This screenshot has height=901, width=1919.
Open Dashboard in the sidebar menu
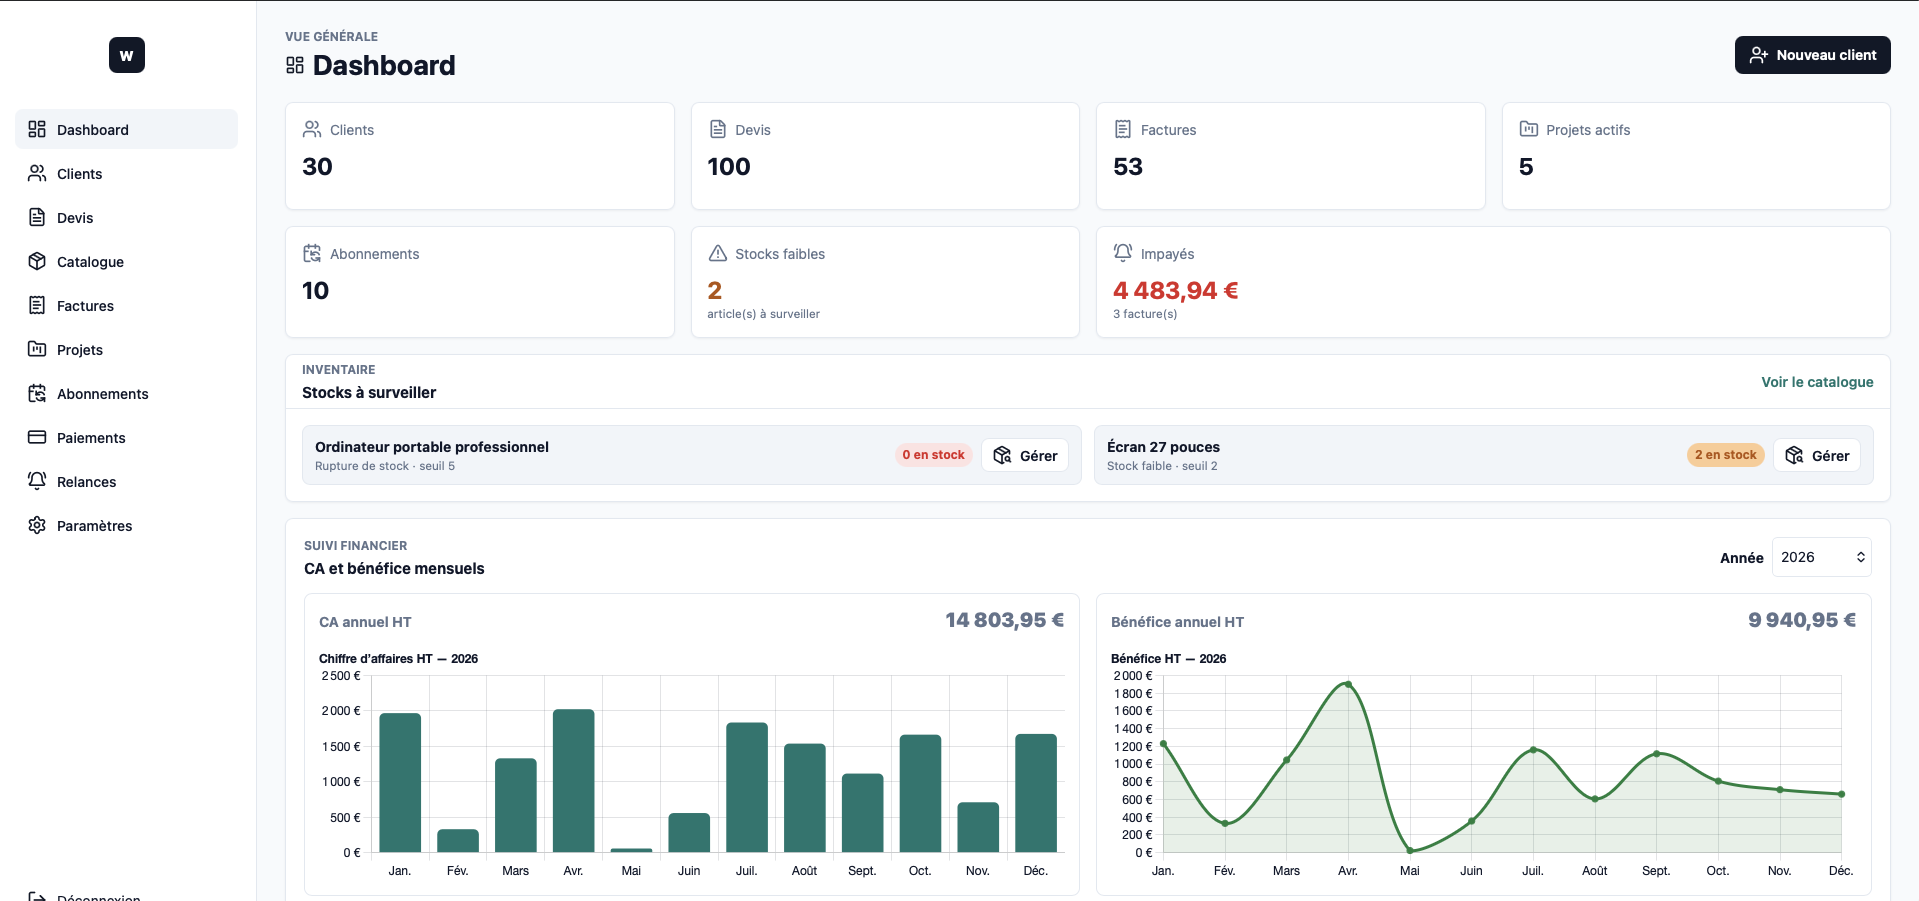coord(126,129)
